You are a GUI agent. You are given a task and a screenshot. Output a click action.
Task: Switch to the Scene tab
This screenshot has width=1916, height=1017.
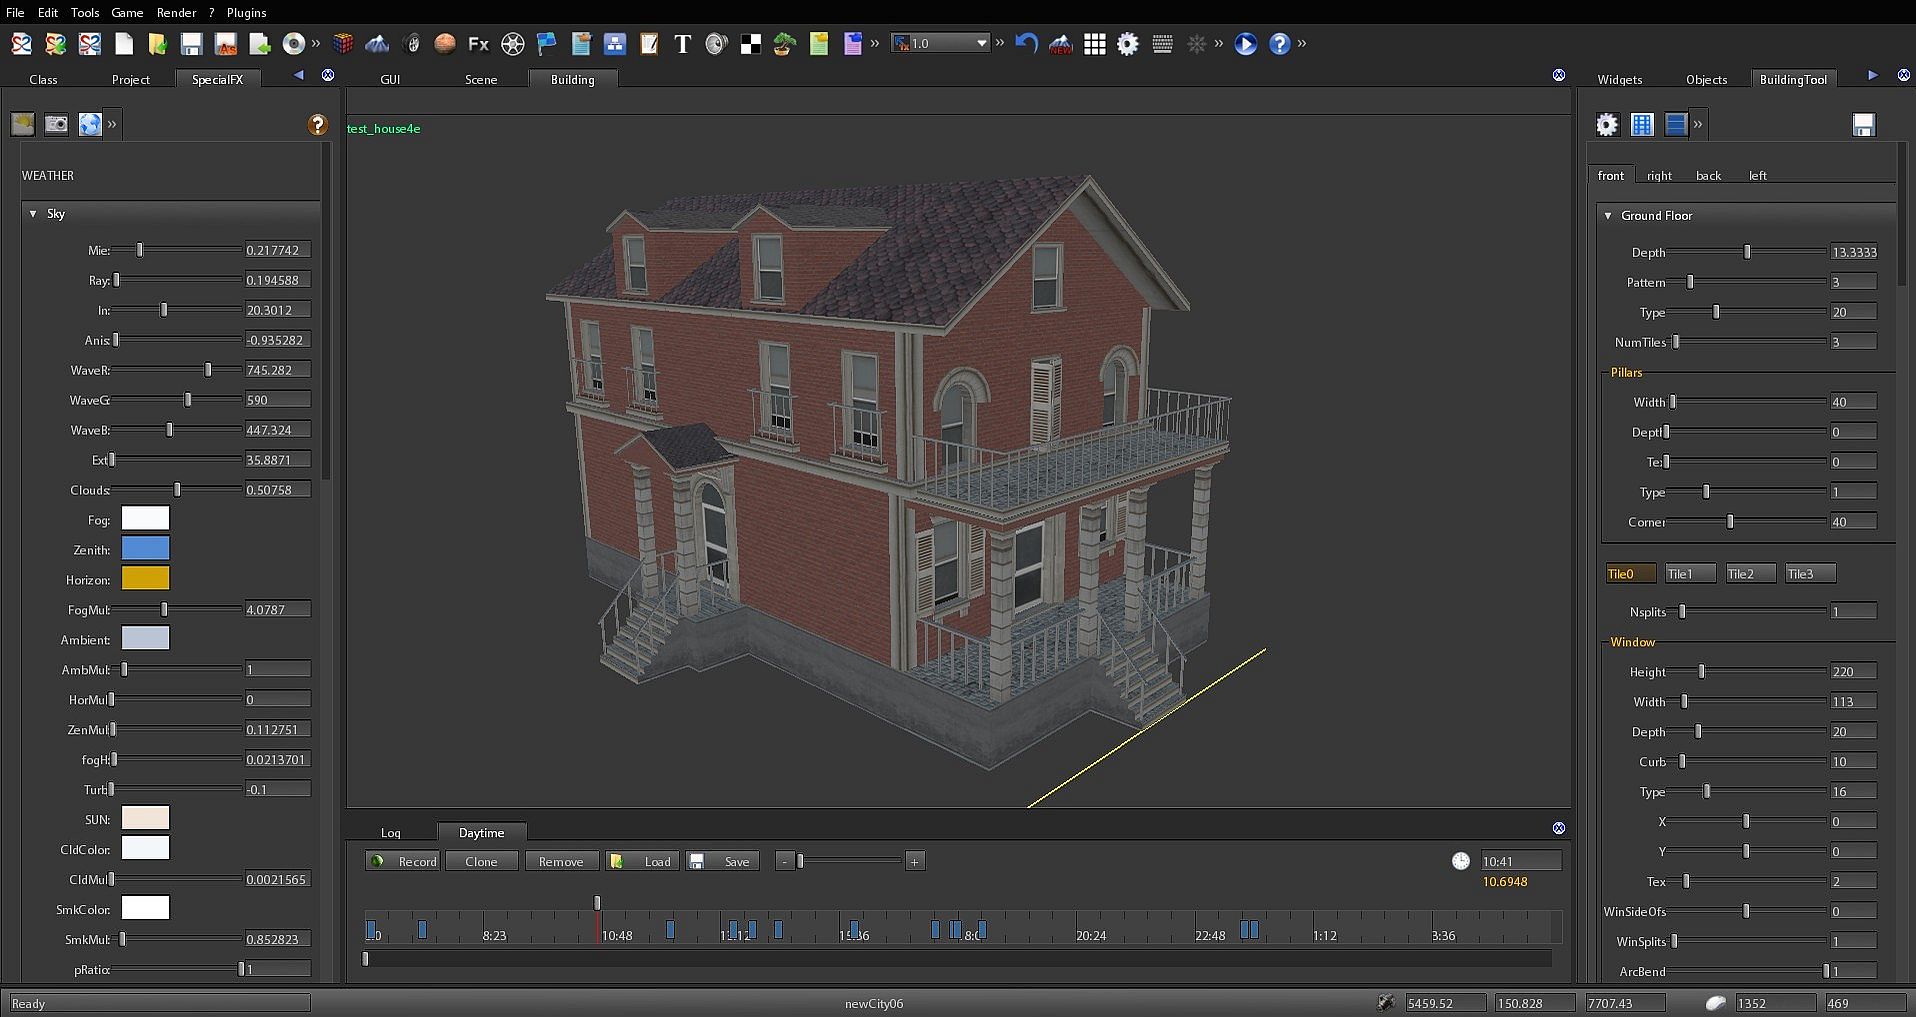coord(480,79)
